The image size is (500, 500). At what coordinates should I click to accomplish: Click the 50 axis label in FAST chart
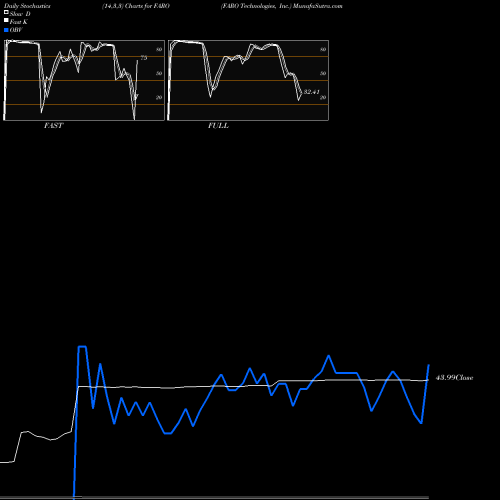click(x=159, y=73)
